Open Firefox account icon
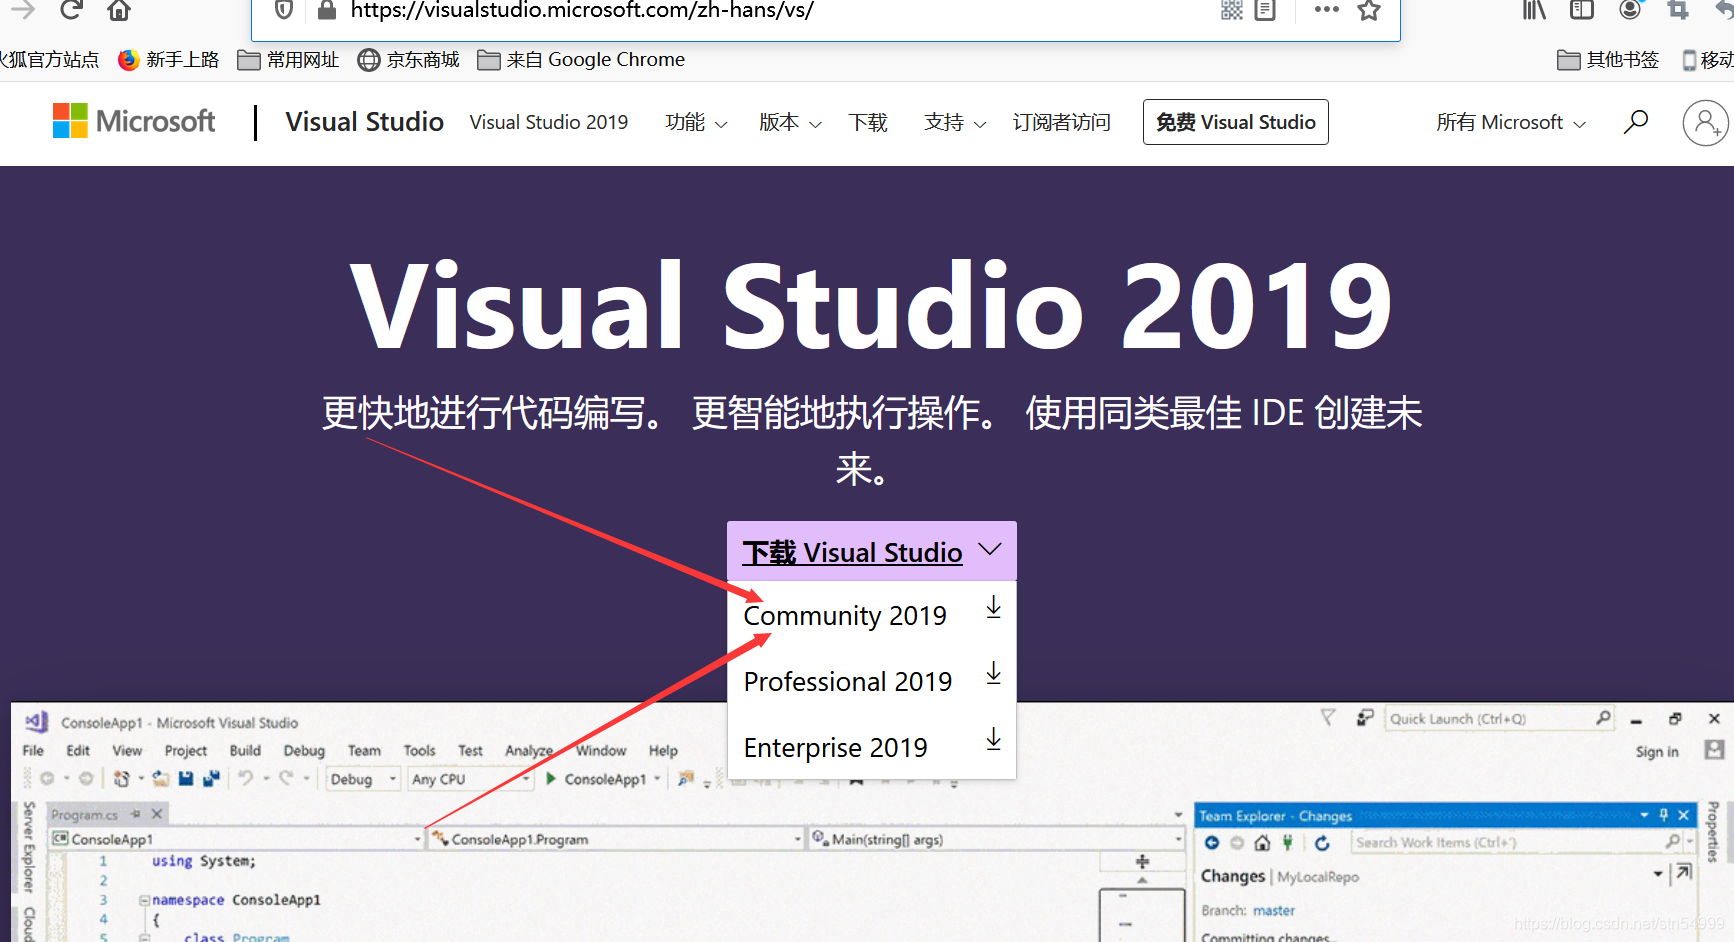 [x=1630, y=11]
